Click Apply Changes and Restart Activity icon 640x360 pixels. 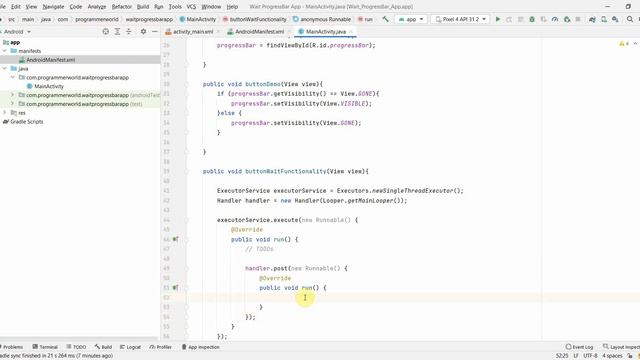(509, 19)
